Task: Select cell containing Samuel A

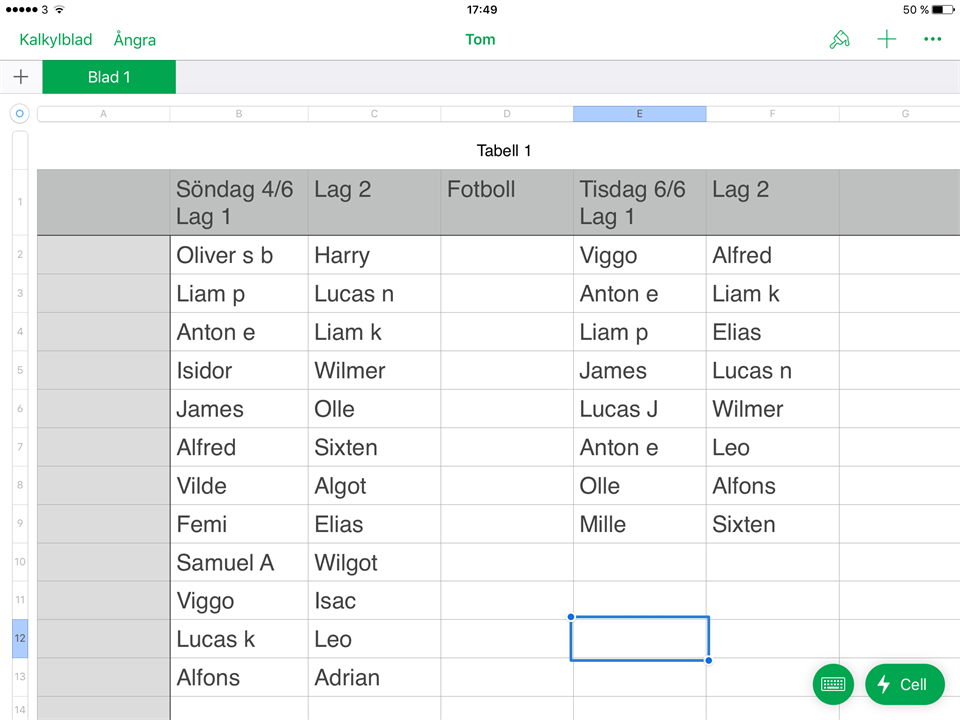Action: (x=239, y=562)
